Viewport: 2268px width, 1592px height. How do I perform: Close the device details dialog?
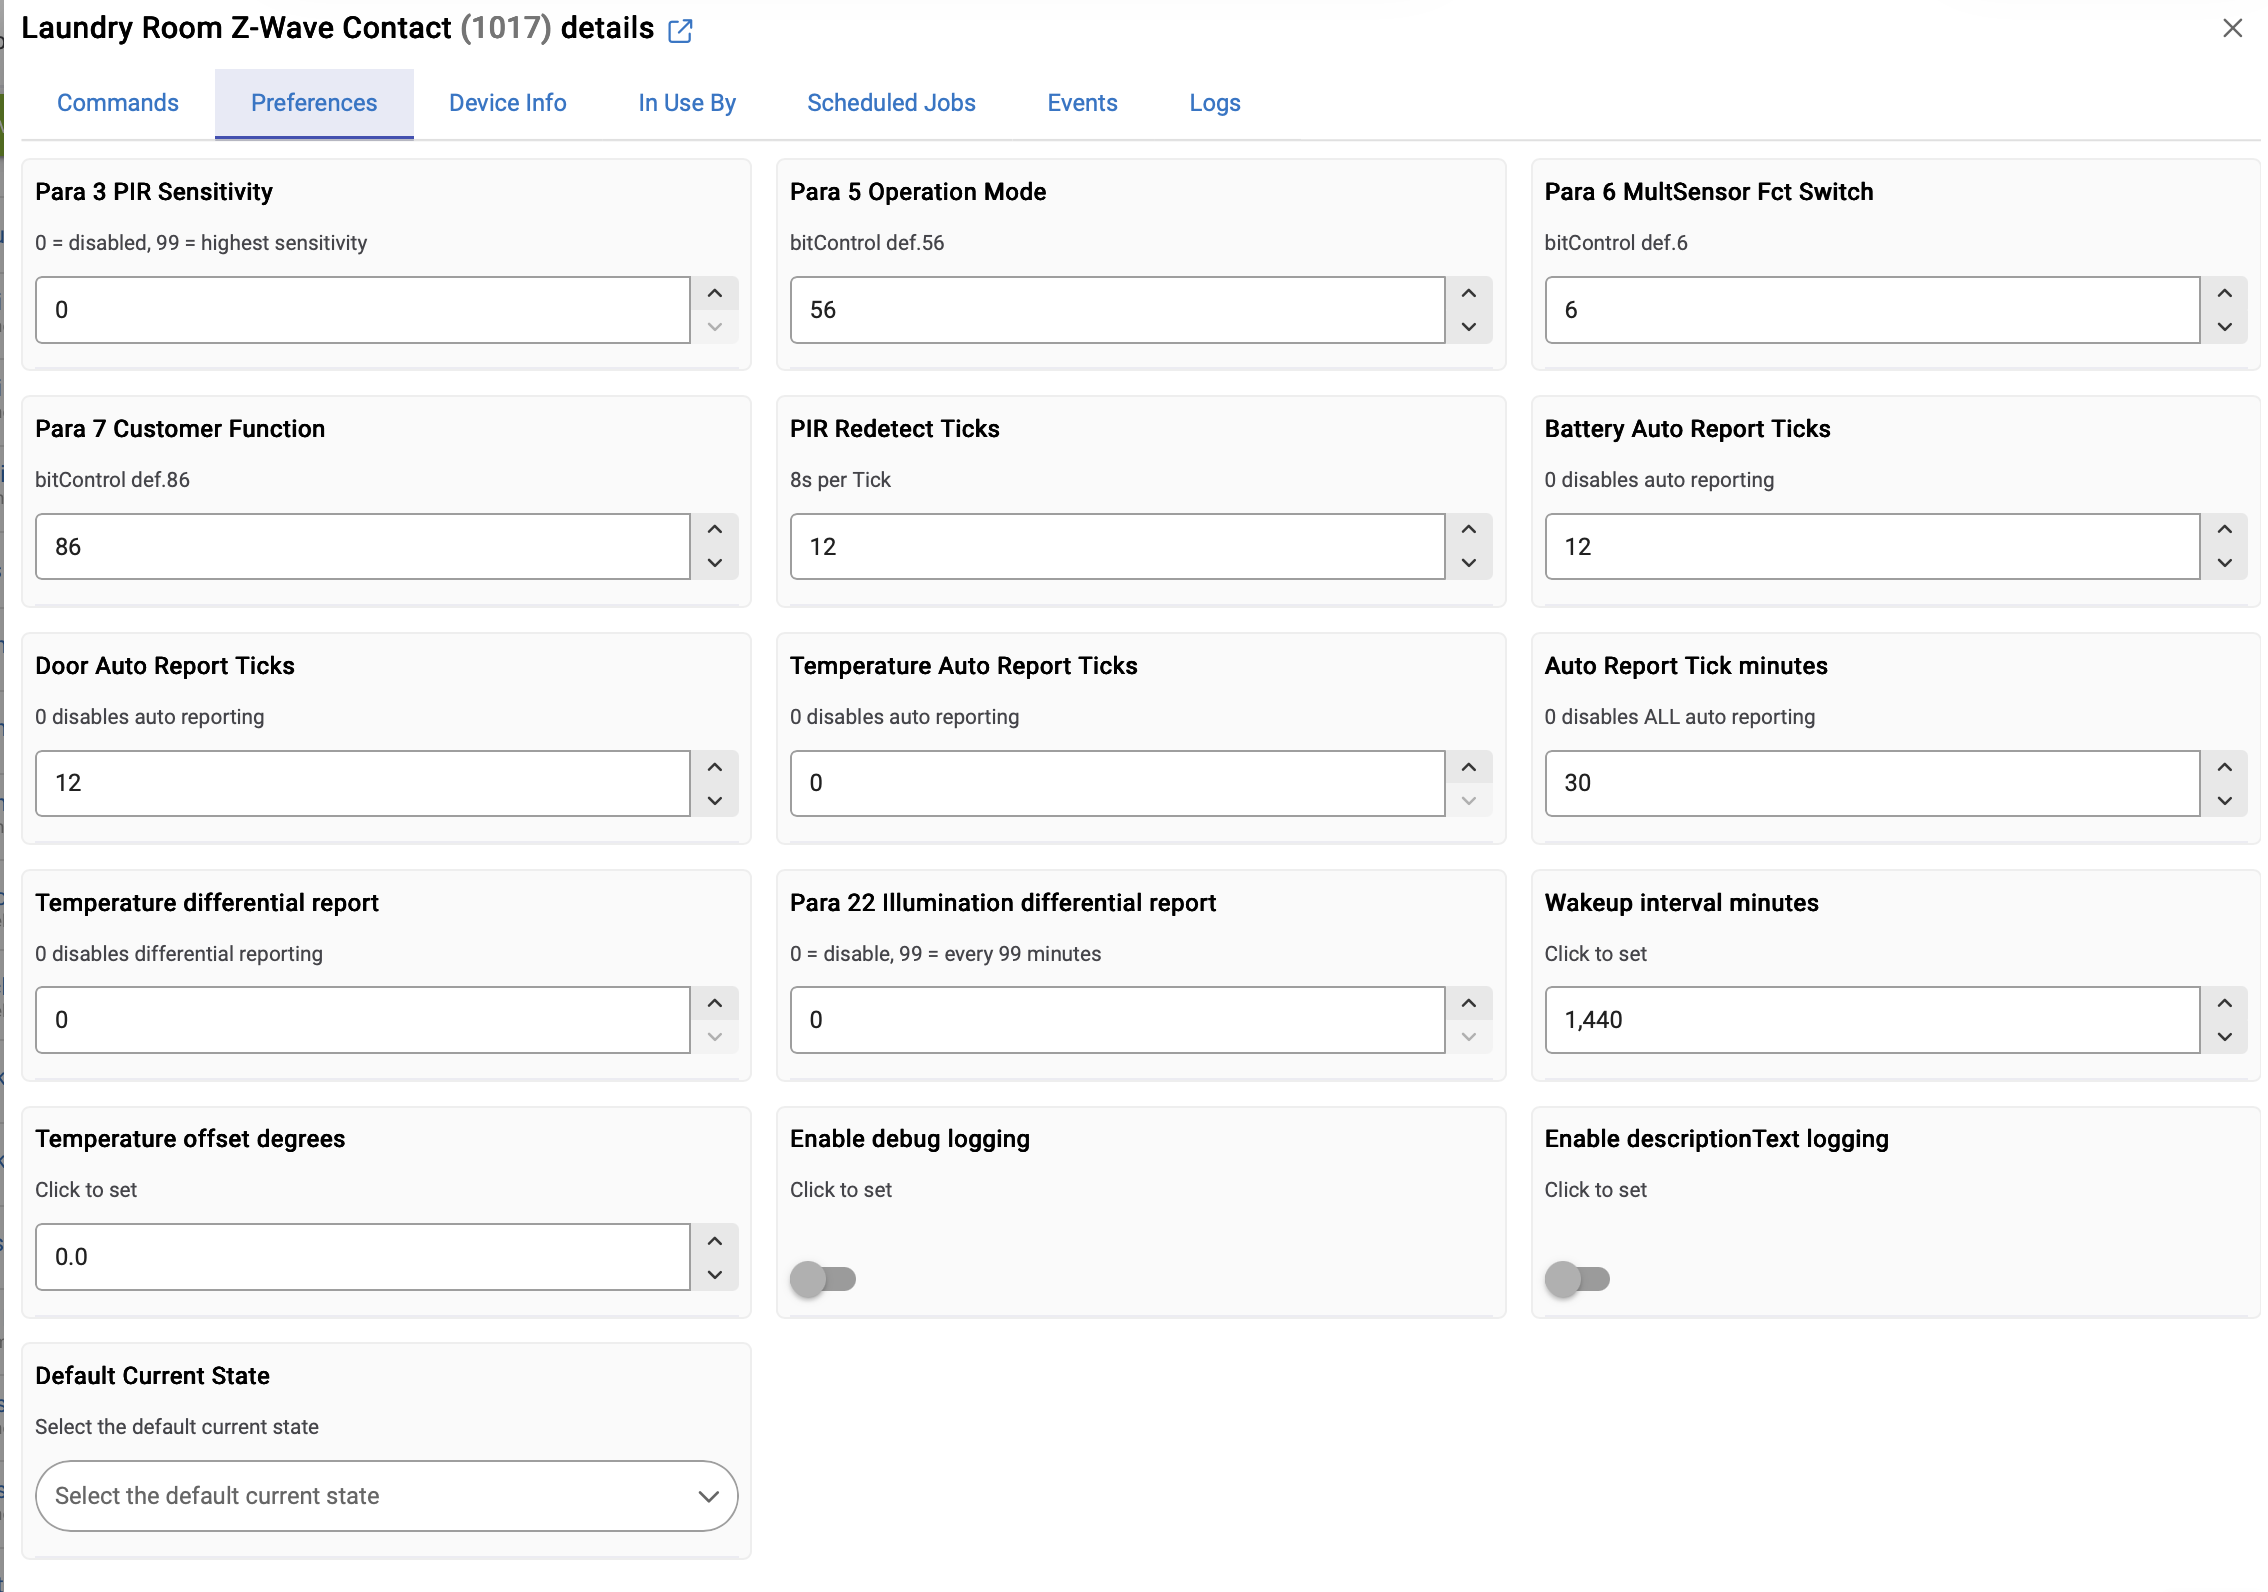2232,28
